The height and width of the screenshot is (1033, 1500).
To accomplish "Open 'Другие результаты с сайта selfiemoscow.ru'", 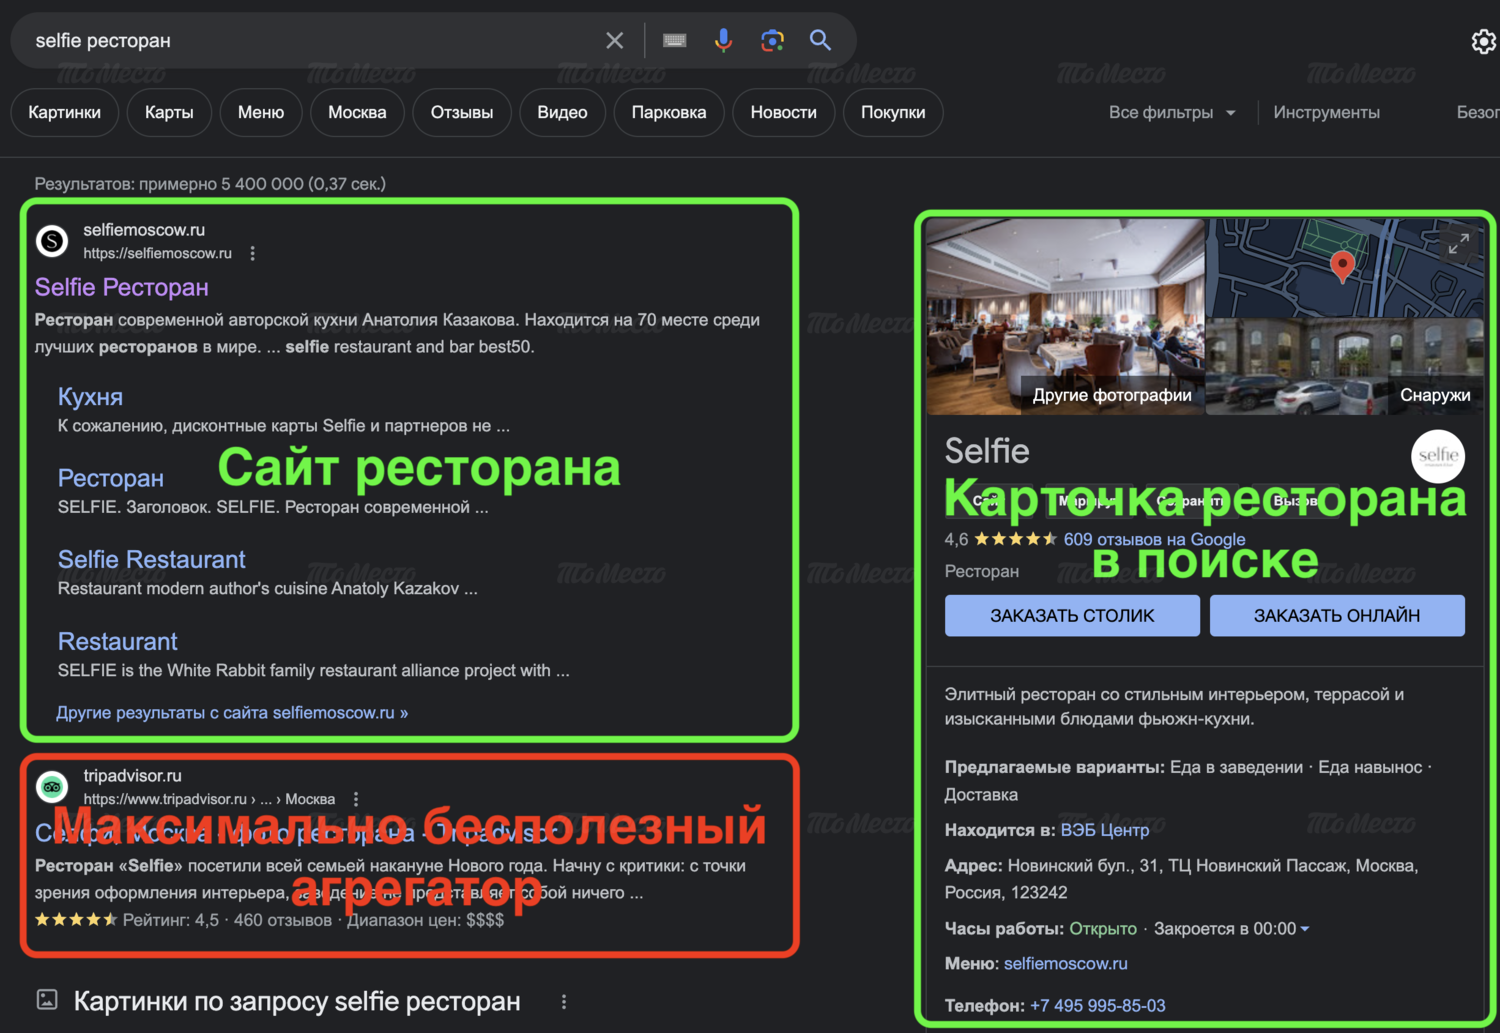I will coord(232,713).
